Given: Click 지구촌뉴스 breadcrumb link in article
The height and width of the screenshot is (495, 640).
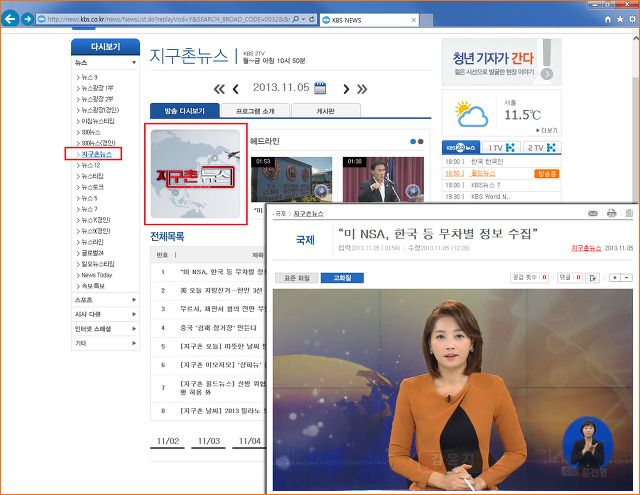Looking at the screenshot, I should (x=309, y=214).
